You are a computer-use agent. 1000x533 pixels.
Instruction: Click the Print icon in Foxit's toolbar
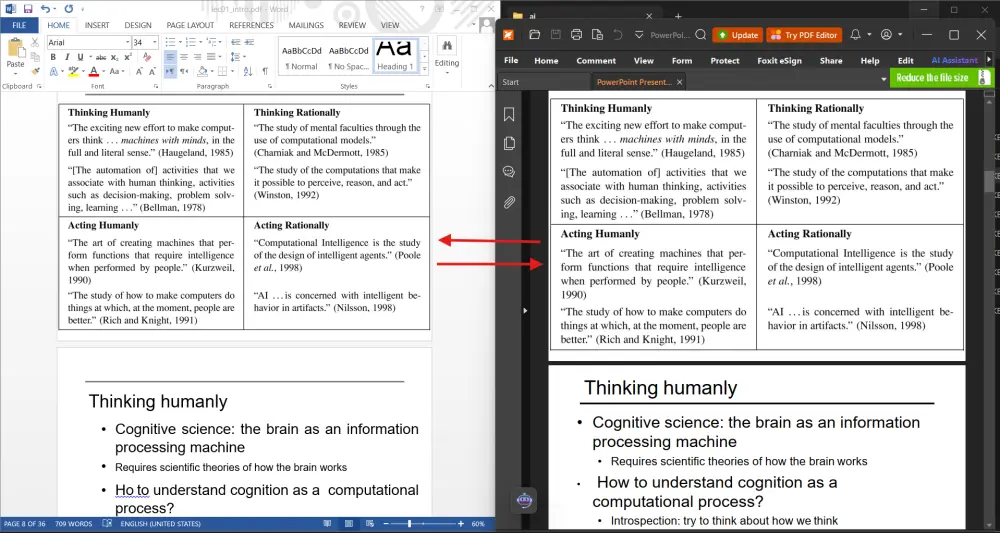[577, 34]
